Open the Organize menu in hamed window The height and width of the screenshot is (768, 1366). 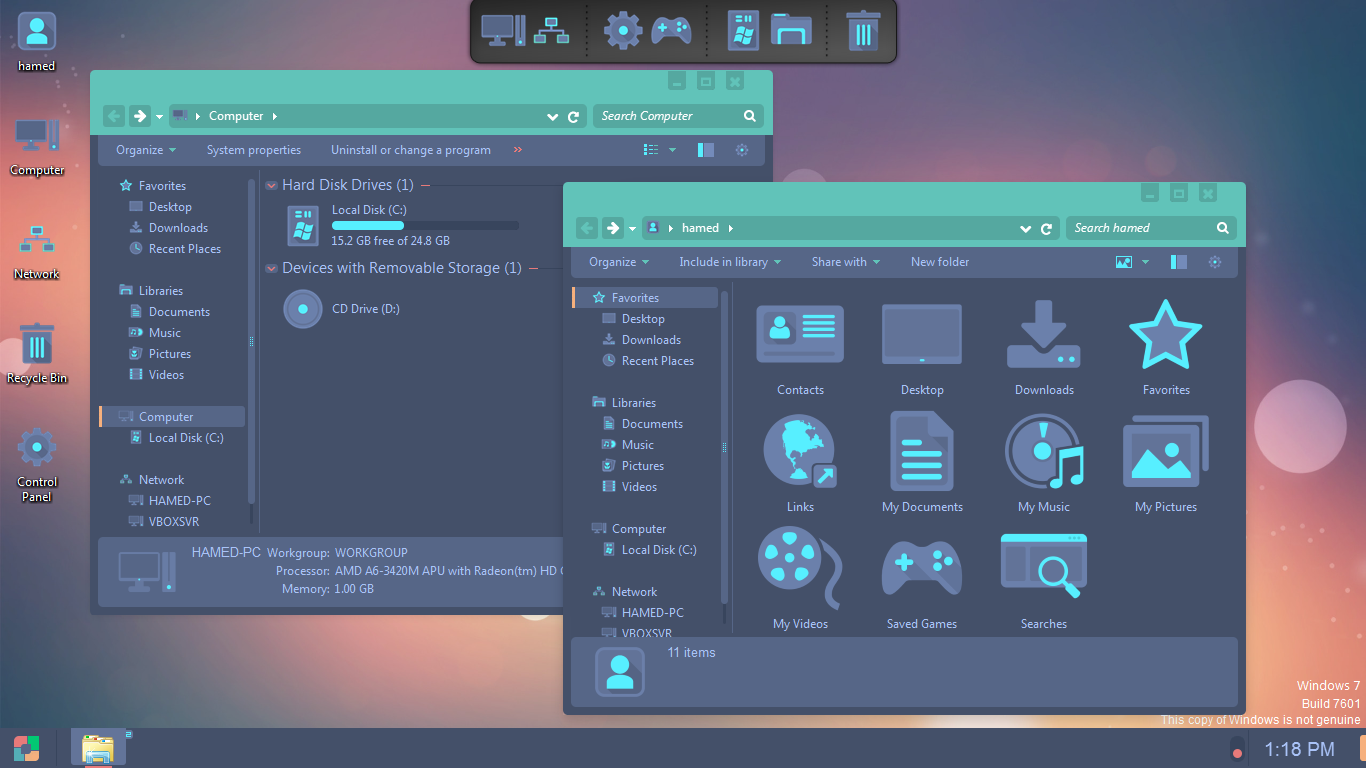(x=618, y=262)
